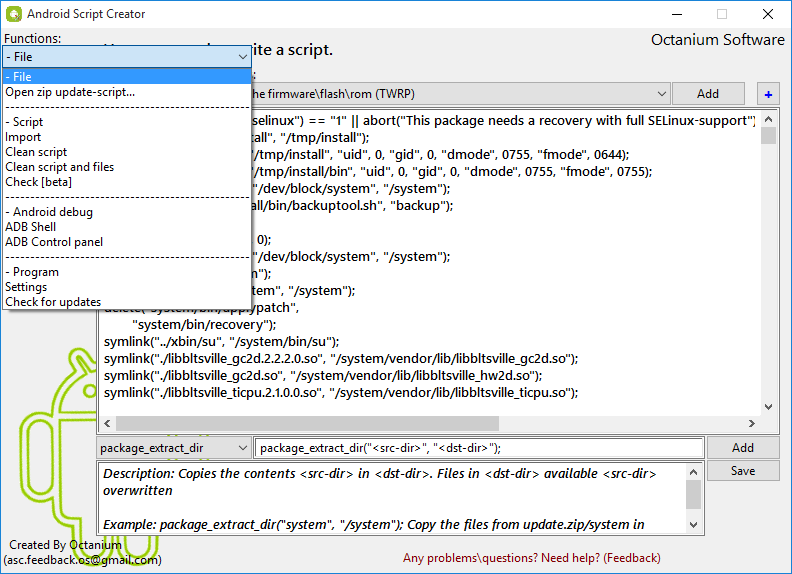
Task: Select 'Open zip update-script...' option
Action: 70,92
